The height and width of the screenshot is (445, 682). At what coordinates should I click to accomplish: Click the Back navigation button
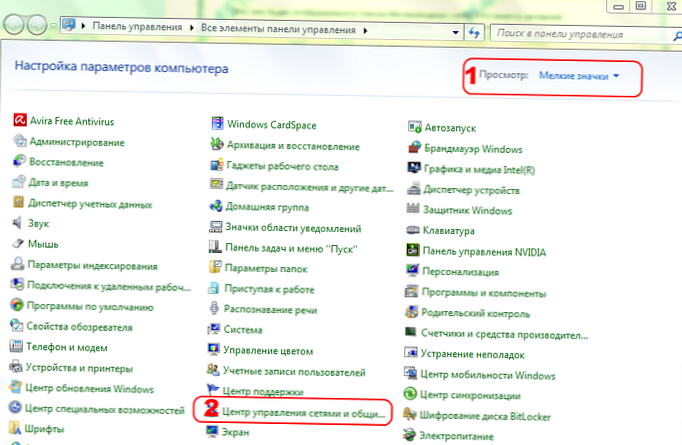tap(14, 24)
